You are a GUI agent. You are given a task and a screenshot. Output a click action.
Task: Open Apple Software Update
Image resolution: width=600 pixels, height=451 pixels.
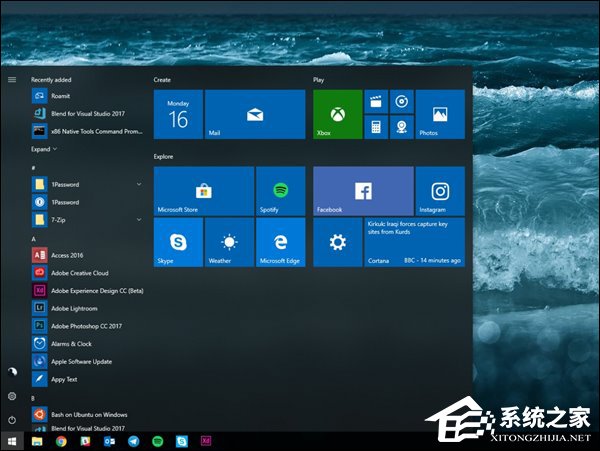pos(87,361)
